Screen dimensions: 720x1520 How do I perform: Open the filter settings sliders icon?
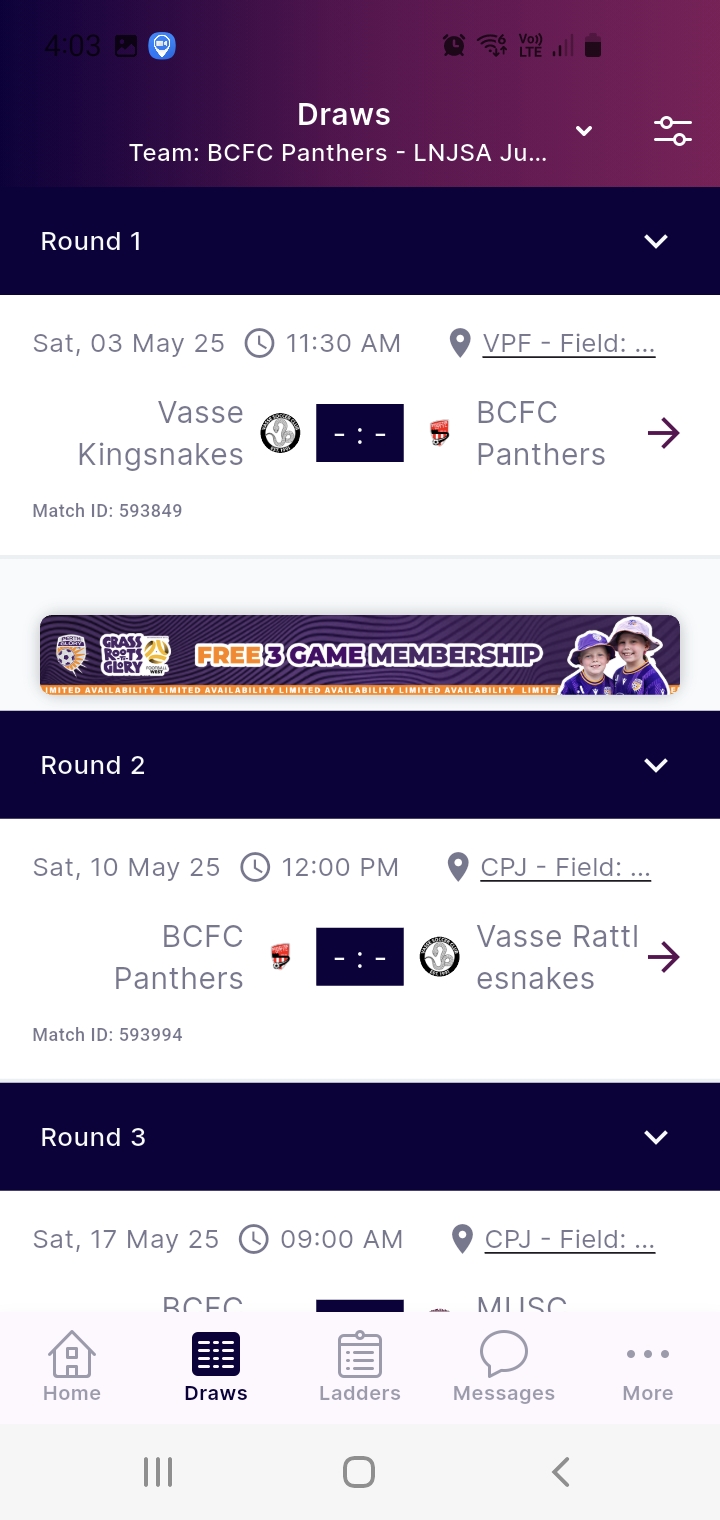[673, 131]
